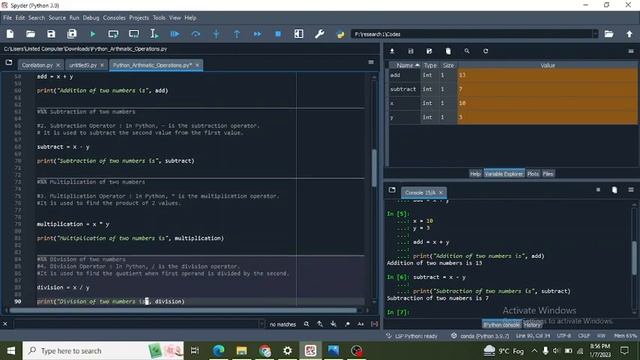Open Microsoft Edge from taskbar

218,351
